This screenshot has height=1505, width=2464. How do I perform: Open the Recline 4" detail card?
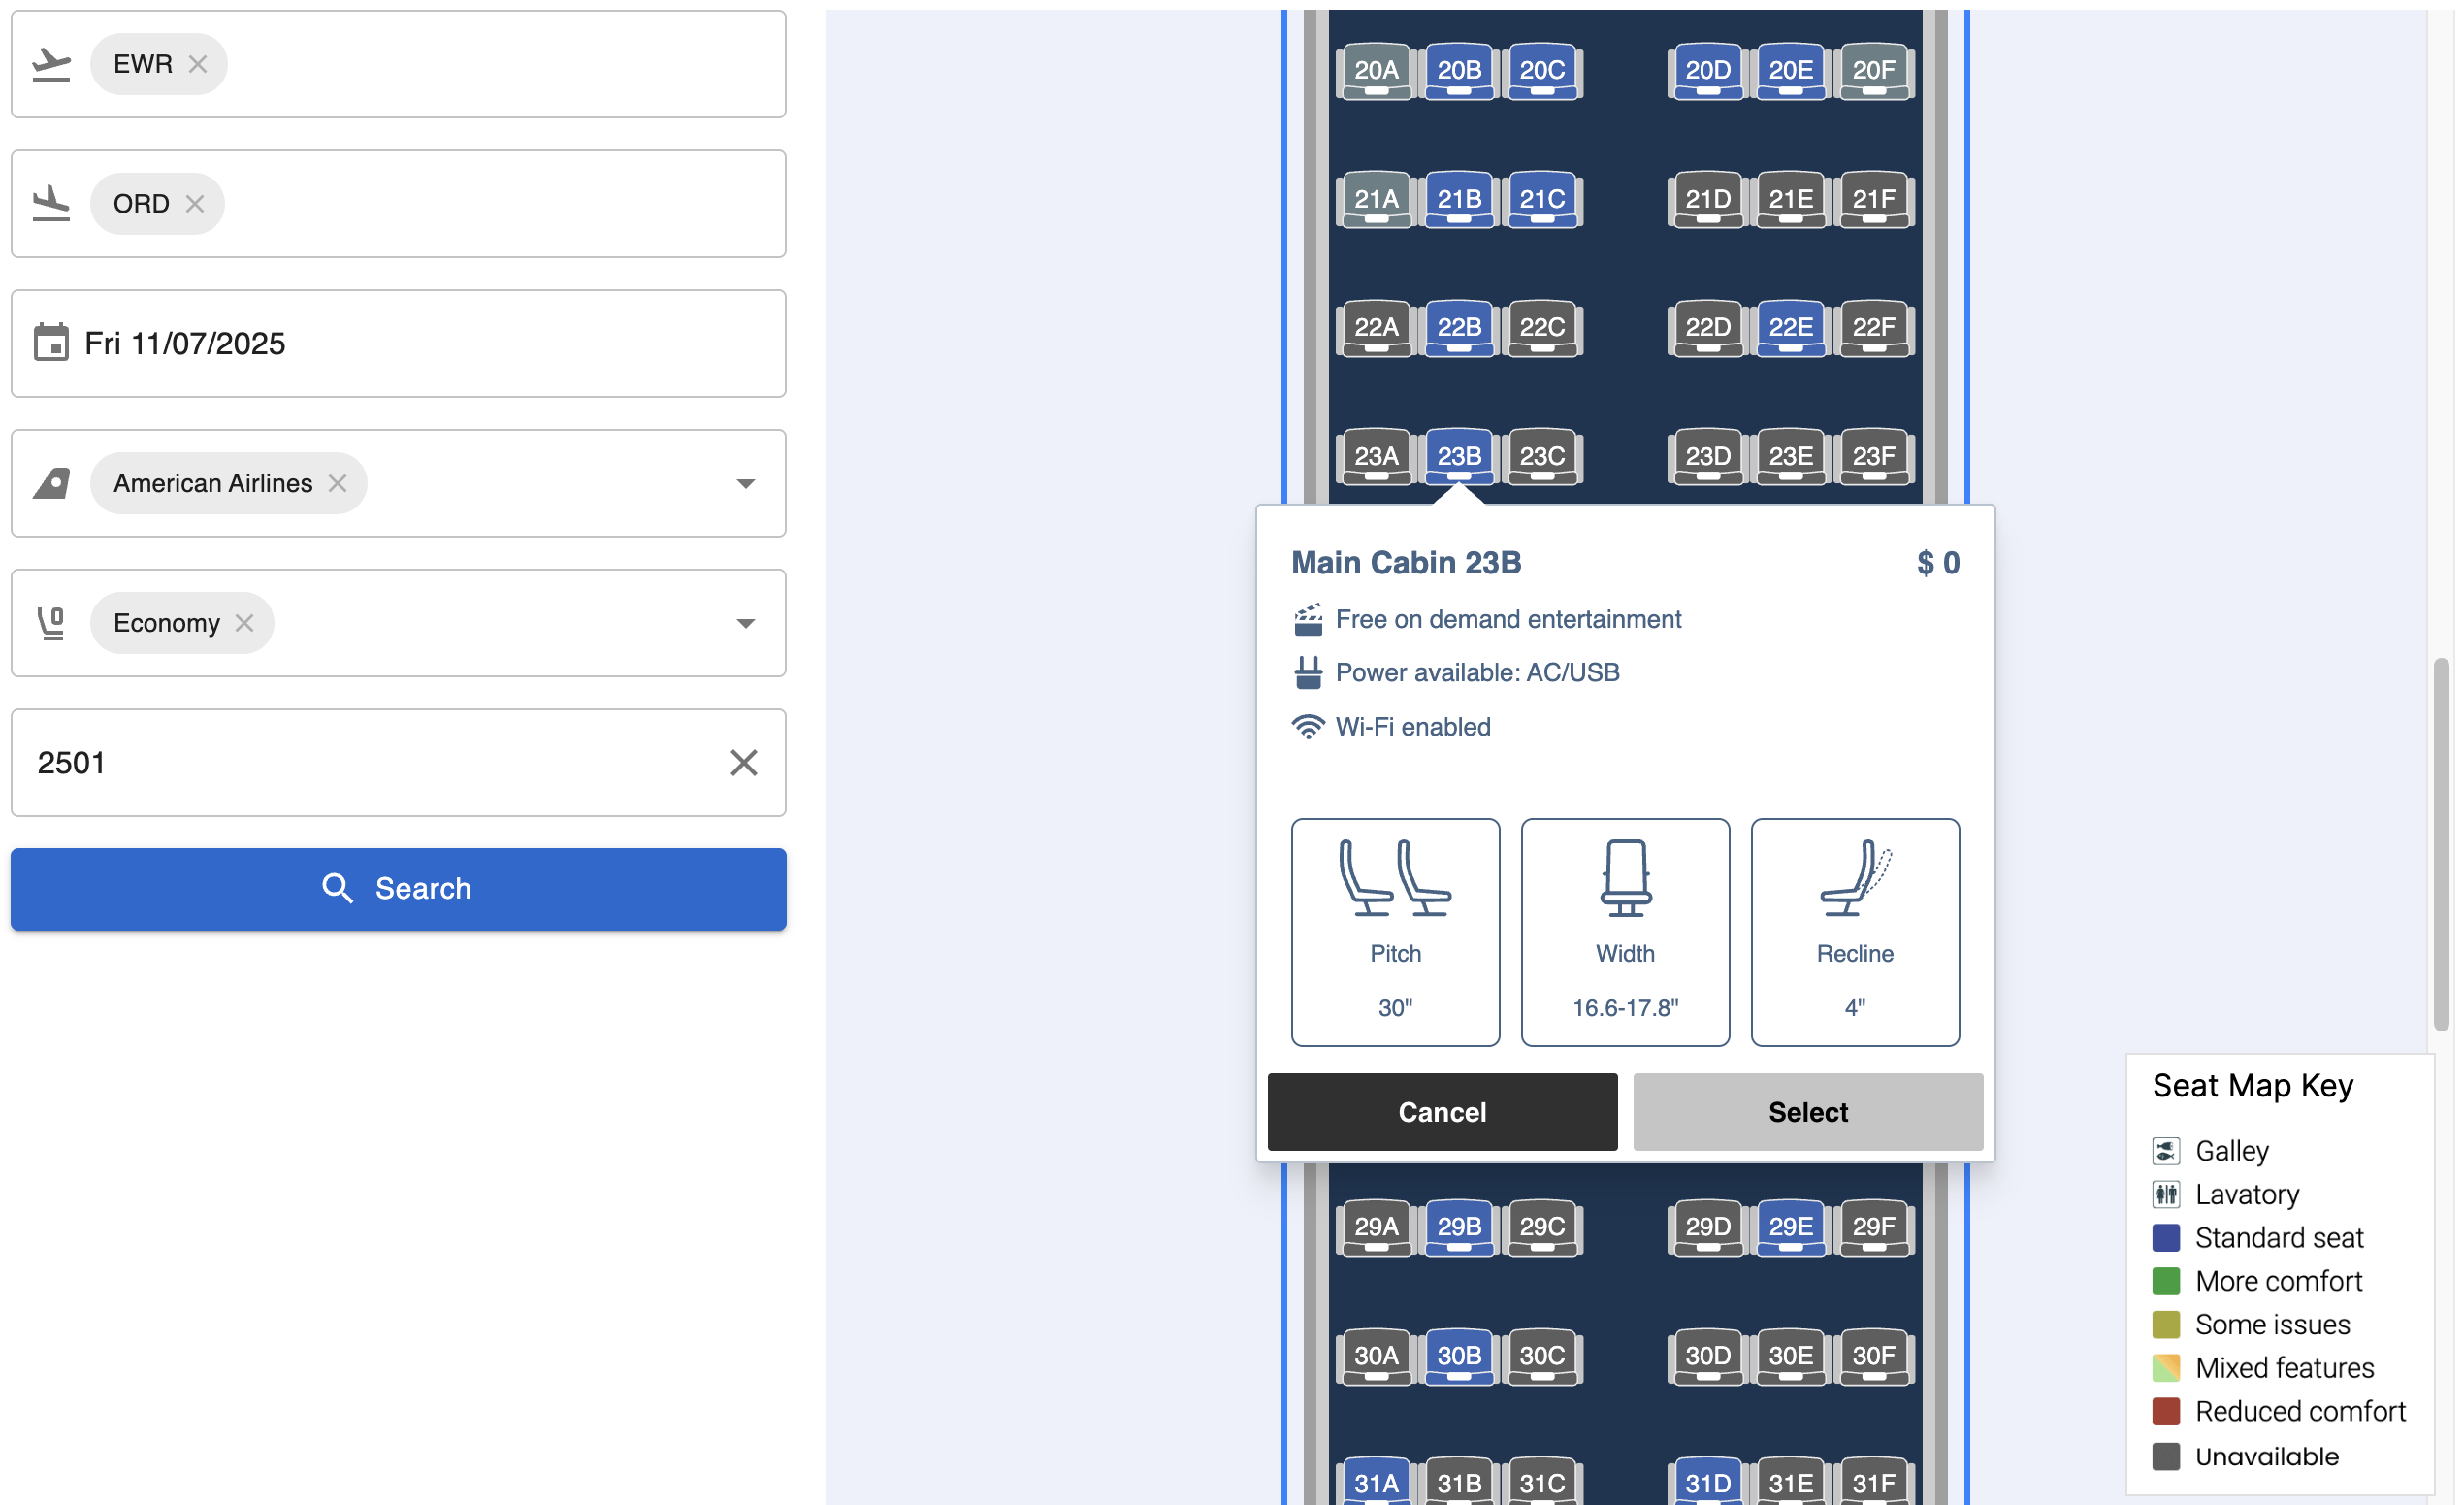(x=1856, y=933)
